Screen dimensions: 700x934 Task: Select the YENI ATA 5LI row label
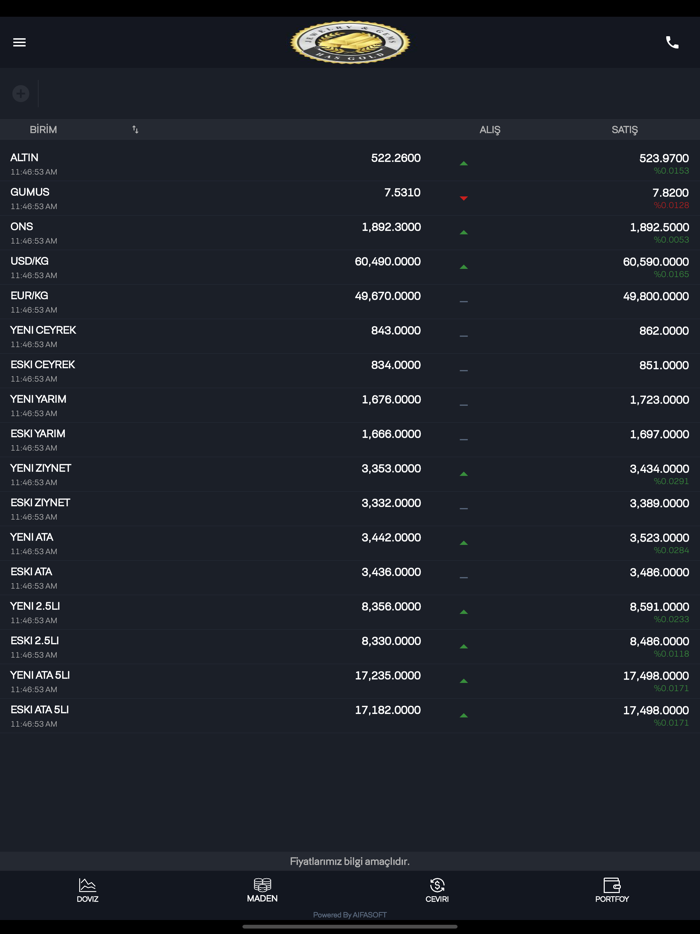40,676
